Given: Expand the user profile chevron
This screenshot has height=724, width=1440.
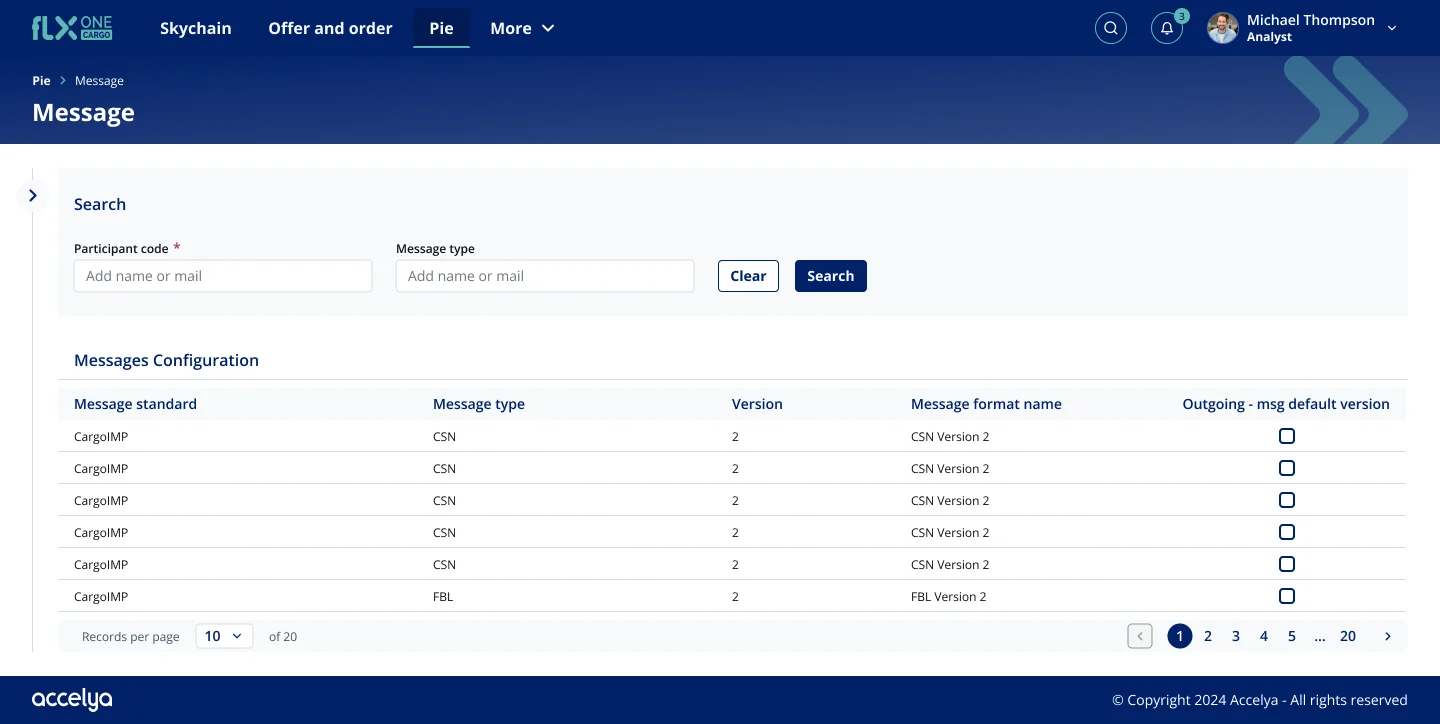Looking at the screenshot, I should point(1392,28).
